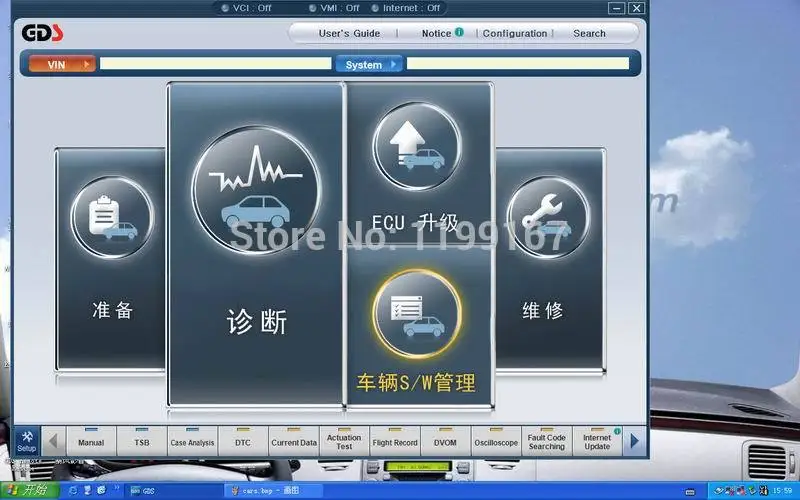
Task: Select the 准备 preparation clipboard icon
Action: click(x=112, y=217)
